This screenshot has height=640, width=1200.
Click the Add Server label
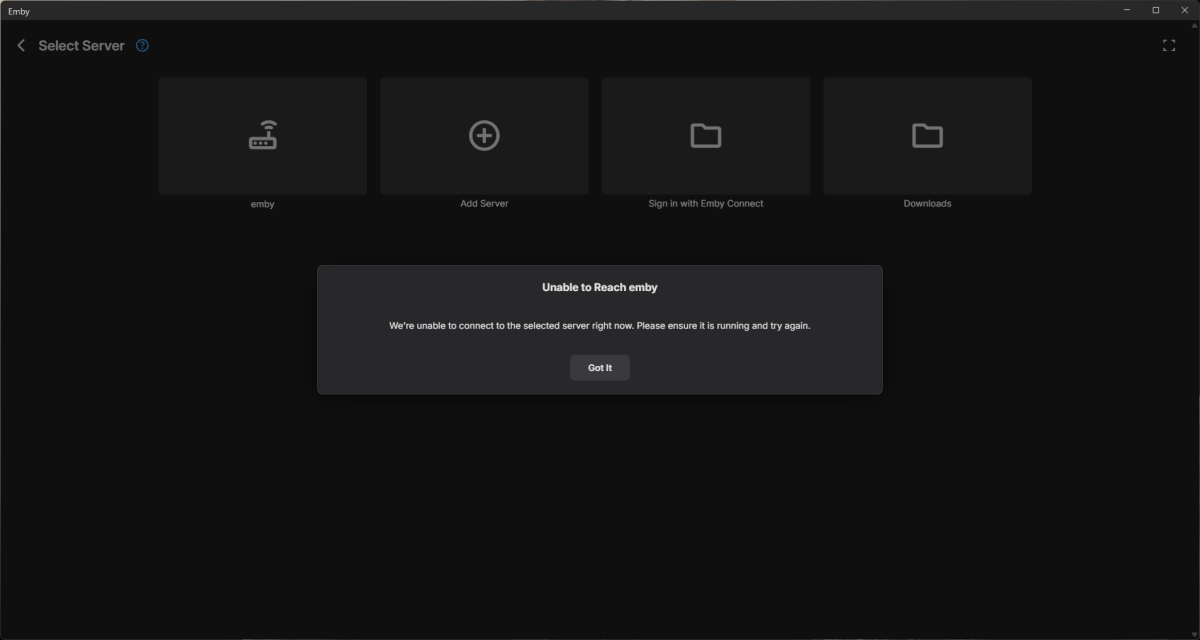pos(484,203)
